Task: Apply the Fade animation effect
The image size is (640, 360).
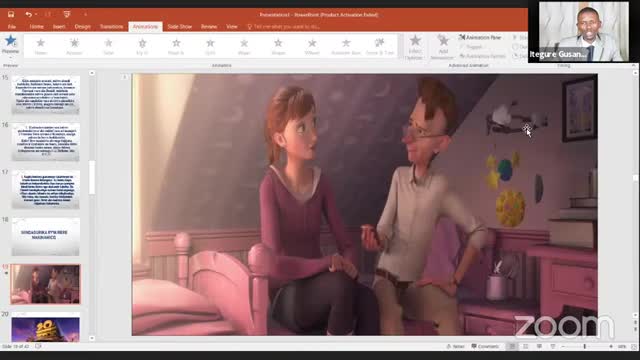Action: (109, 46)
